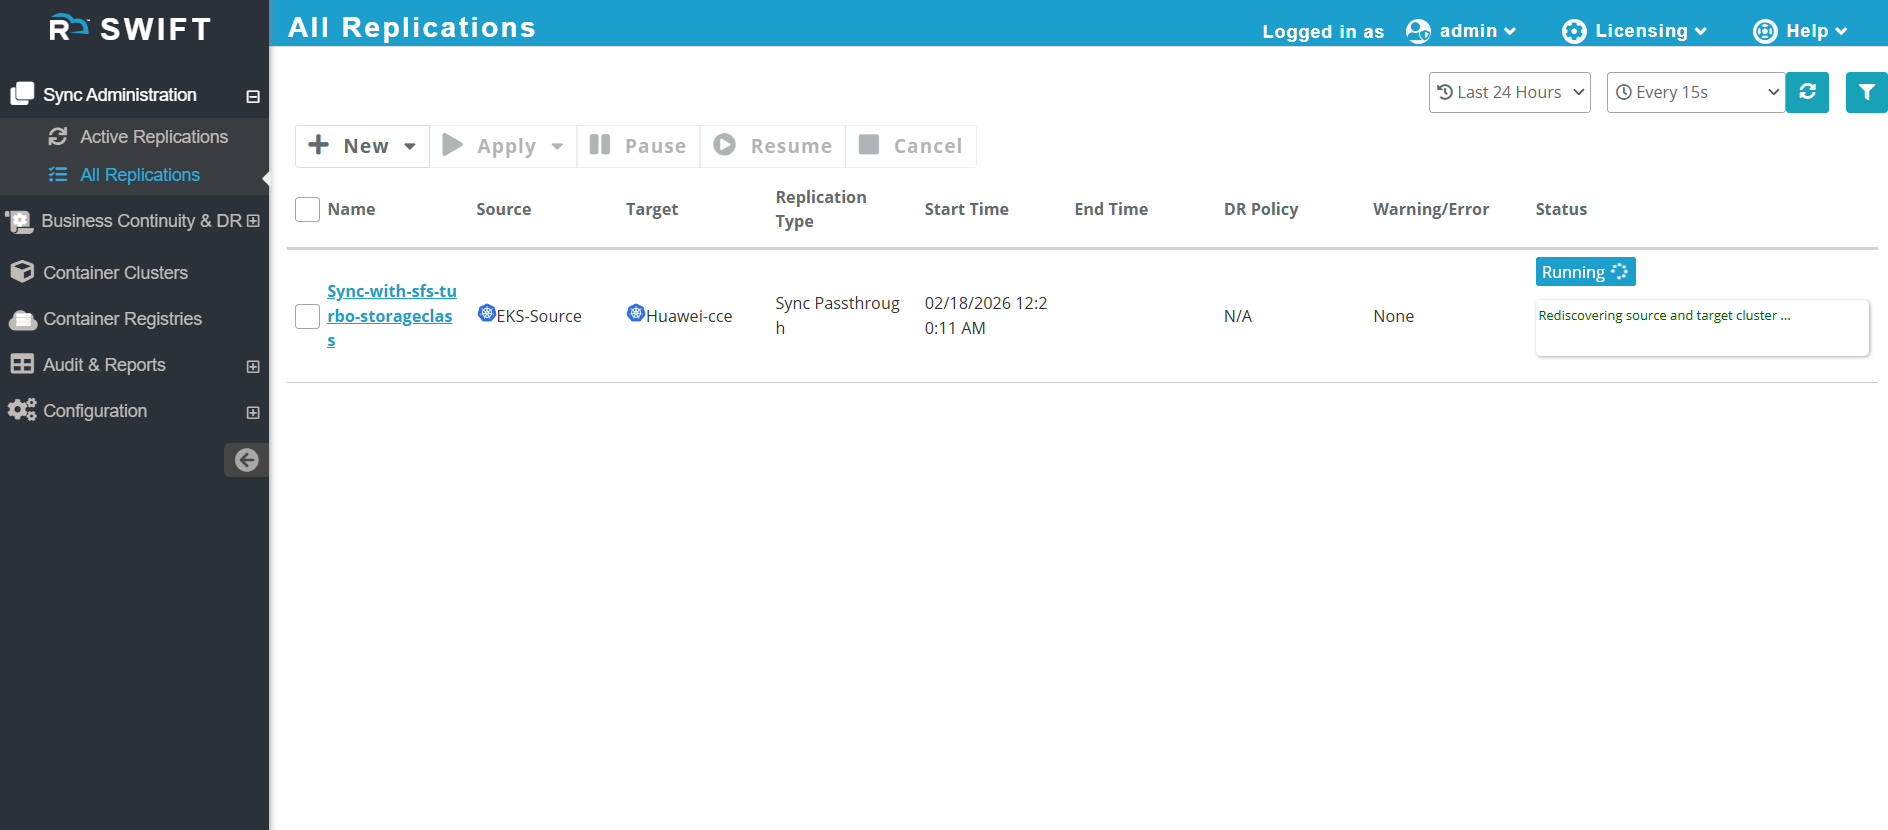Click the Huawei-cce cluster icon

tap(636, 313)
